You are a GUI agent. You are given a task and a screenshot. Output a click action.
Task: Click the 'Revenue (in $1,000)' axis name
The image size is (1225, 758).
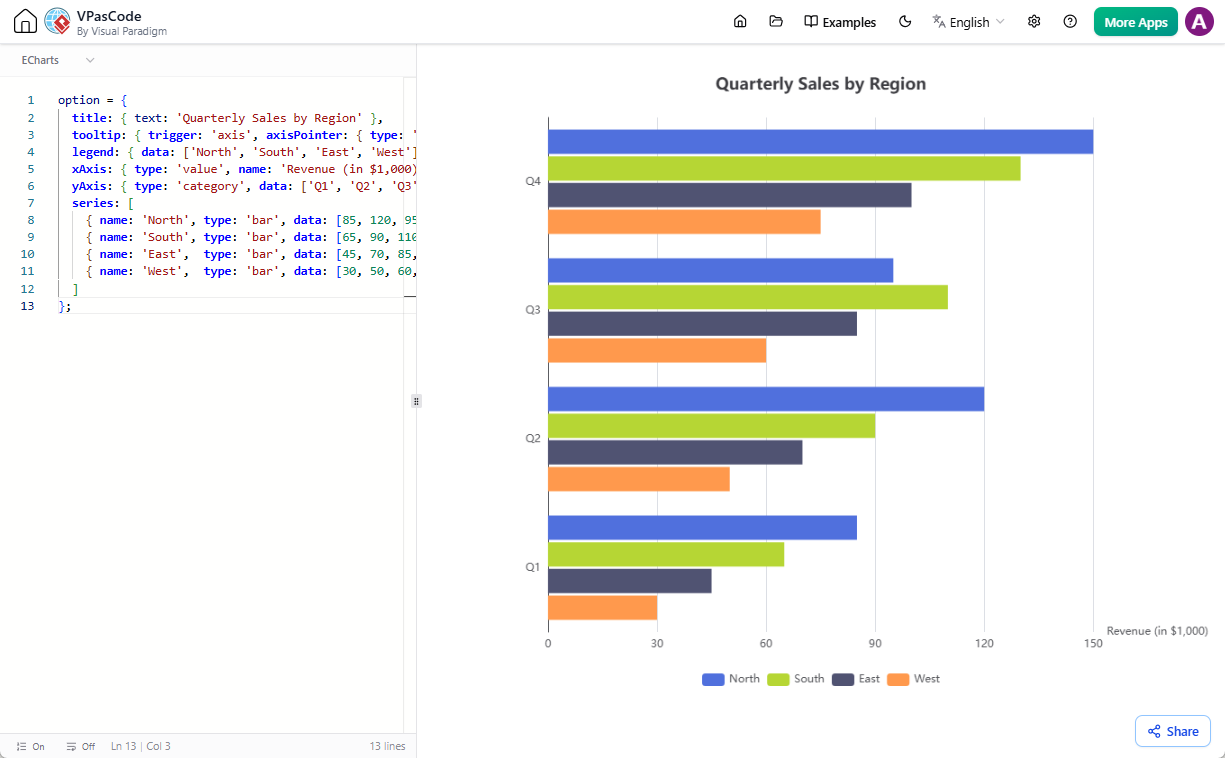point(1157,631)
